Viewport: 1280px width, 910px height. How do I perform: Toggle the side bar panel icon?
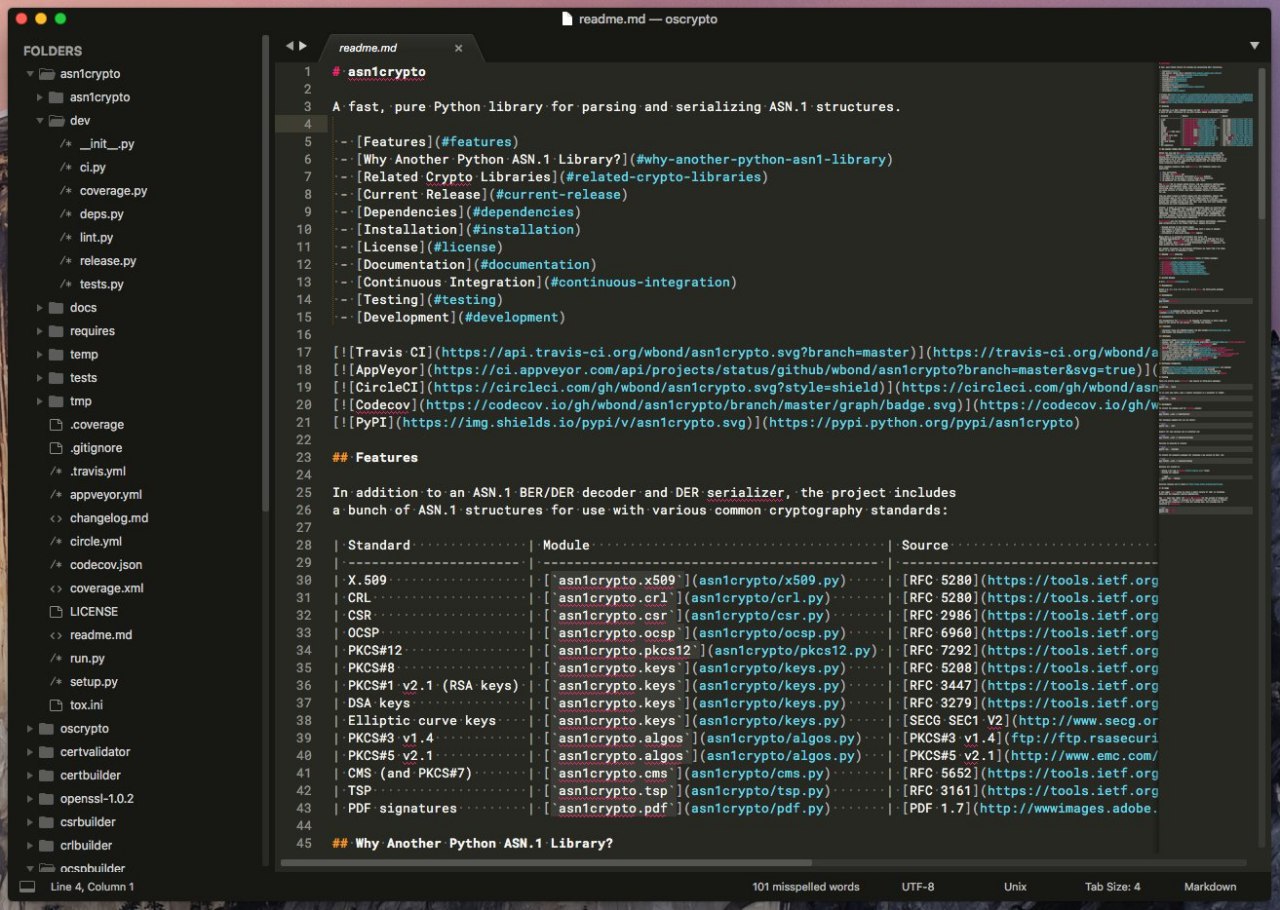[27, 887]
